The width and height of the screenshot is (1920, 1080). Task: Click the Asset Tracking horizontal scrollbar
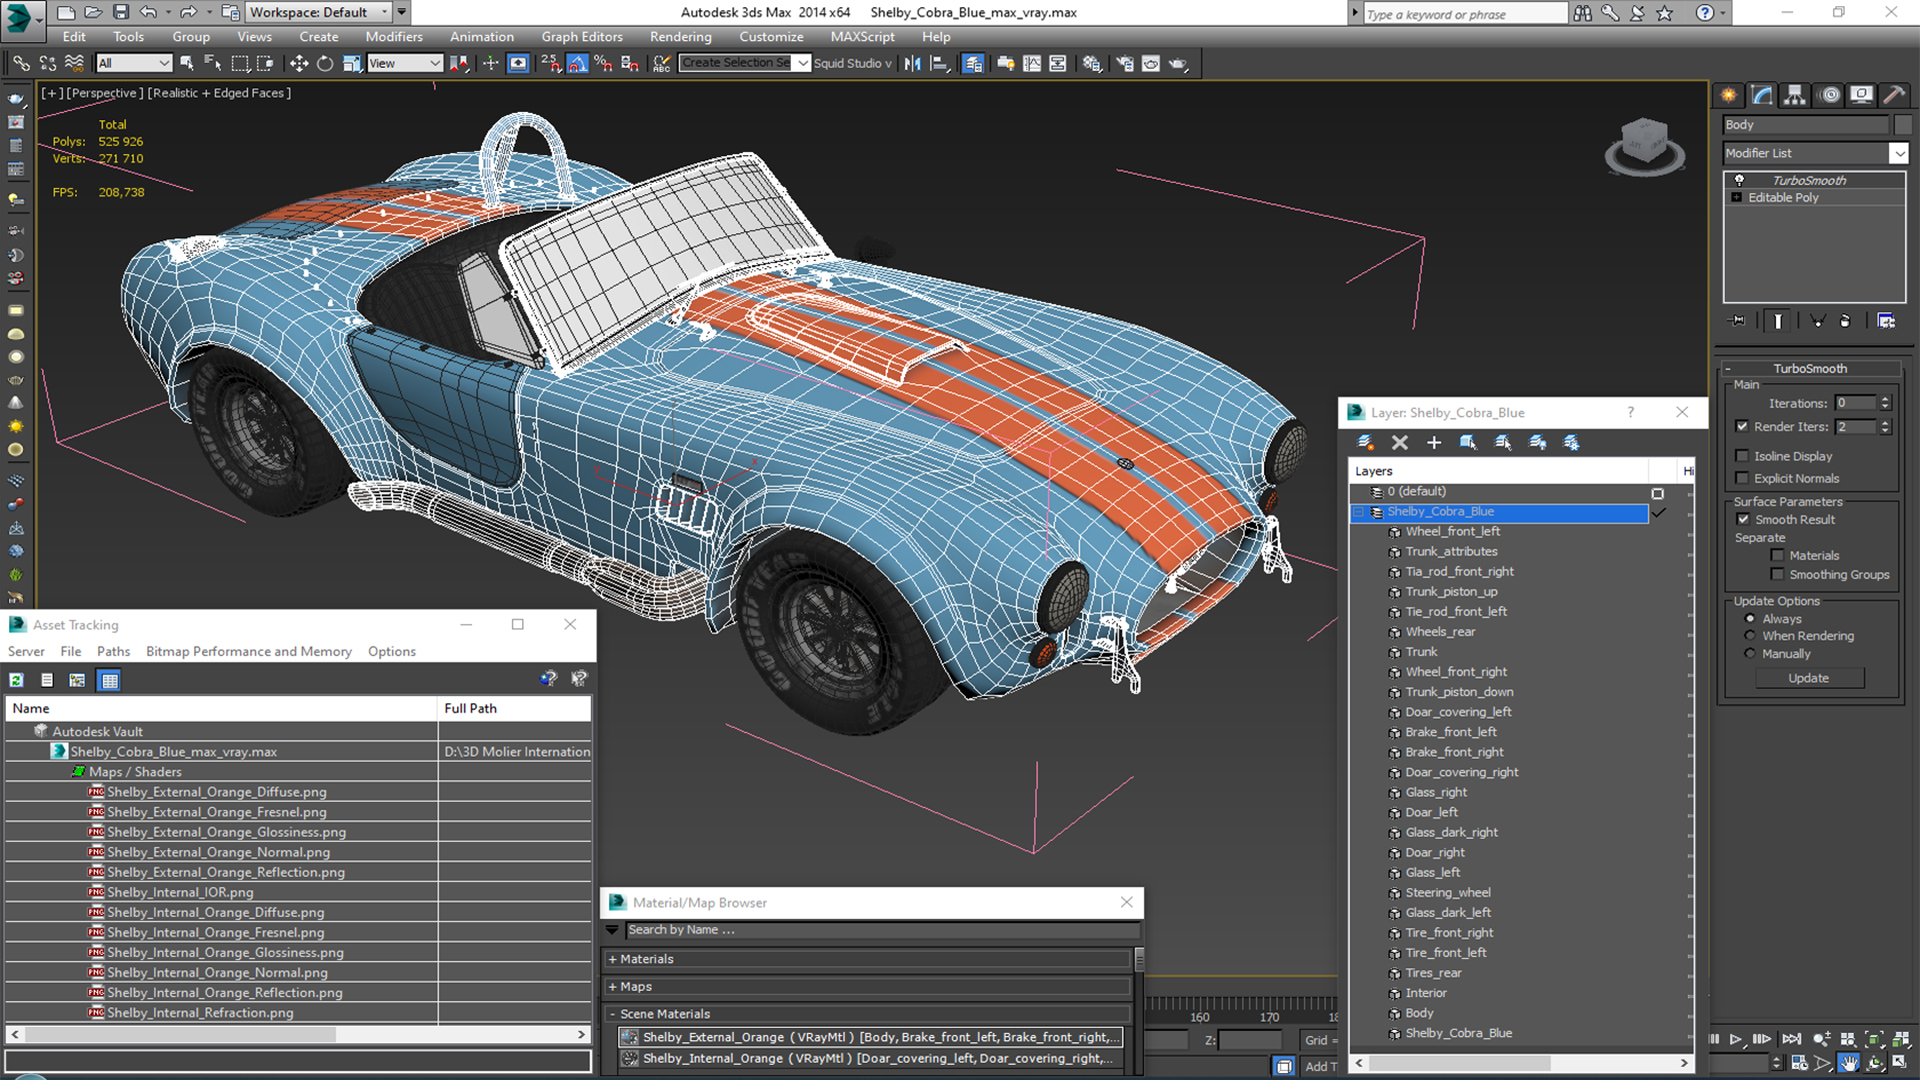[x=298, y=1035]
